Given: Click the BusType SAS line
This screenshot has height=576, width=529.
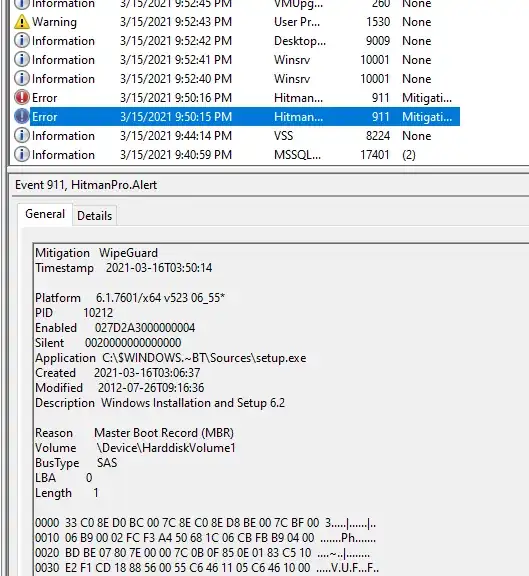Looking at the screenshot, I should point(76,463).
